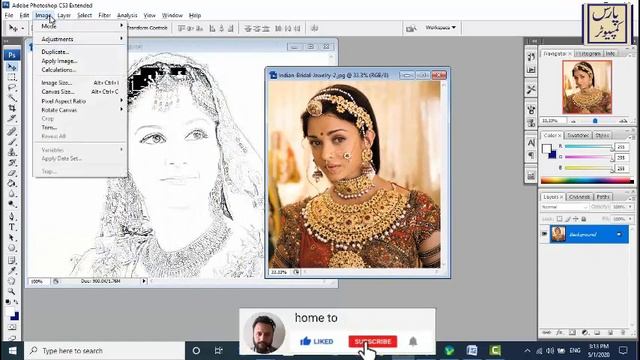The height and width of the screenshot is (360, 640).
Task: Open the layer Opacity dropdown
Action: [x=630, y=207]
